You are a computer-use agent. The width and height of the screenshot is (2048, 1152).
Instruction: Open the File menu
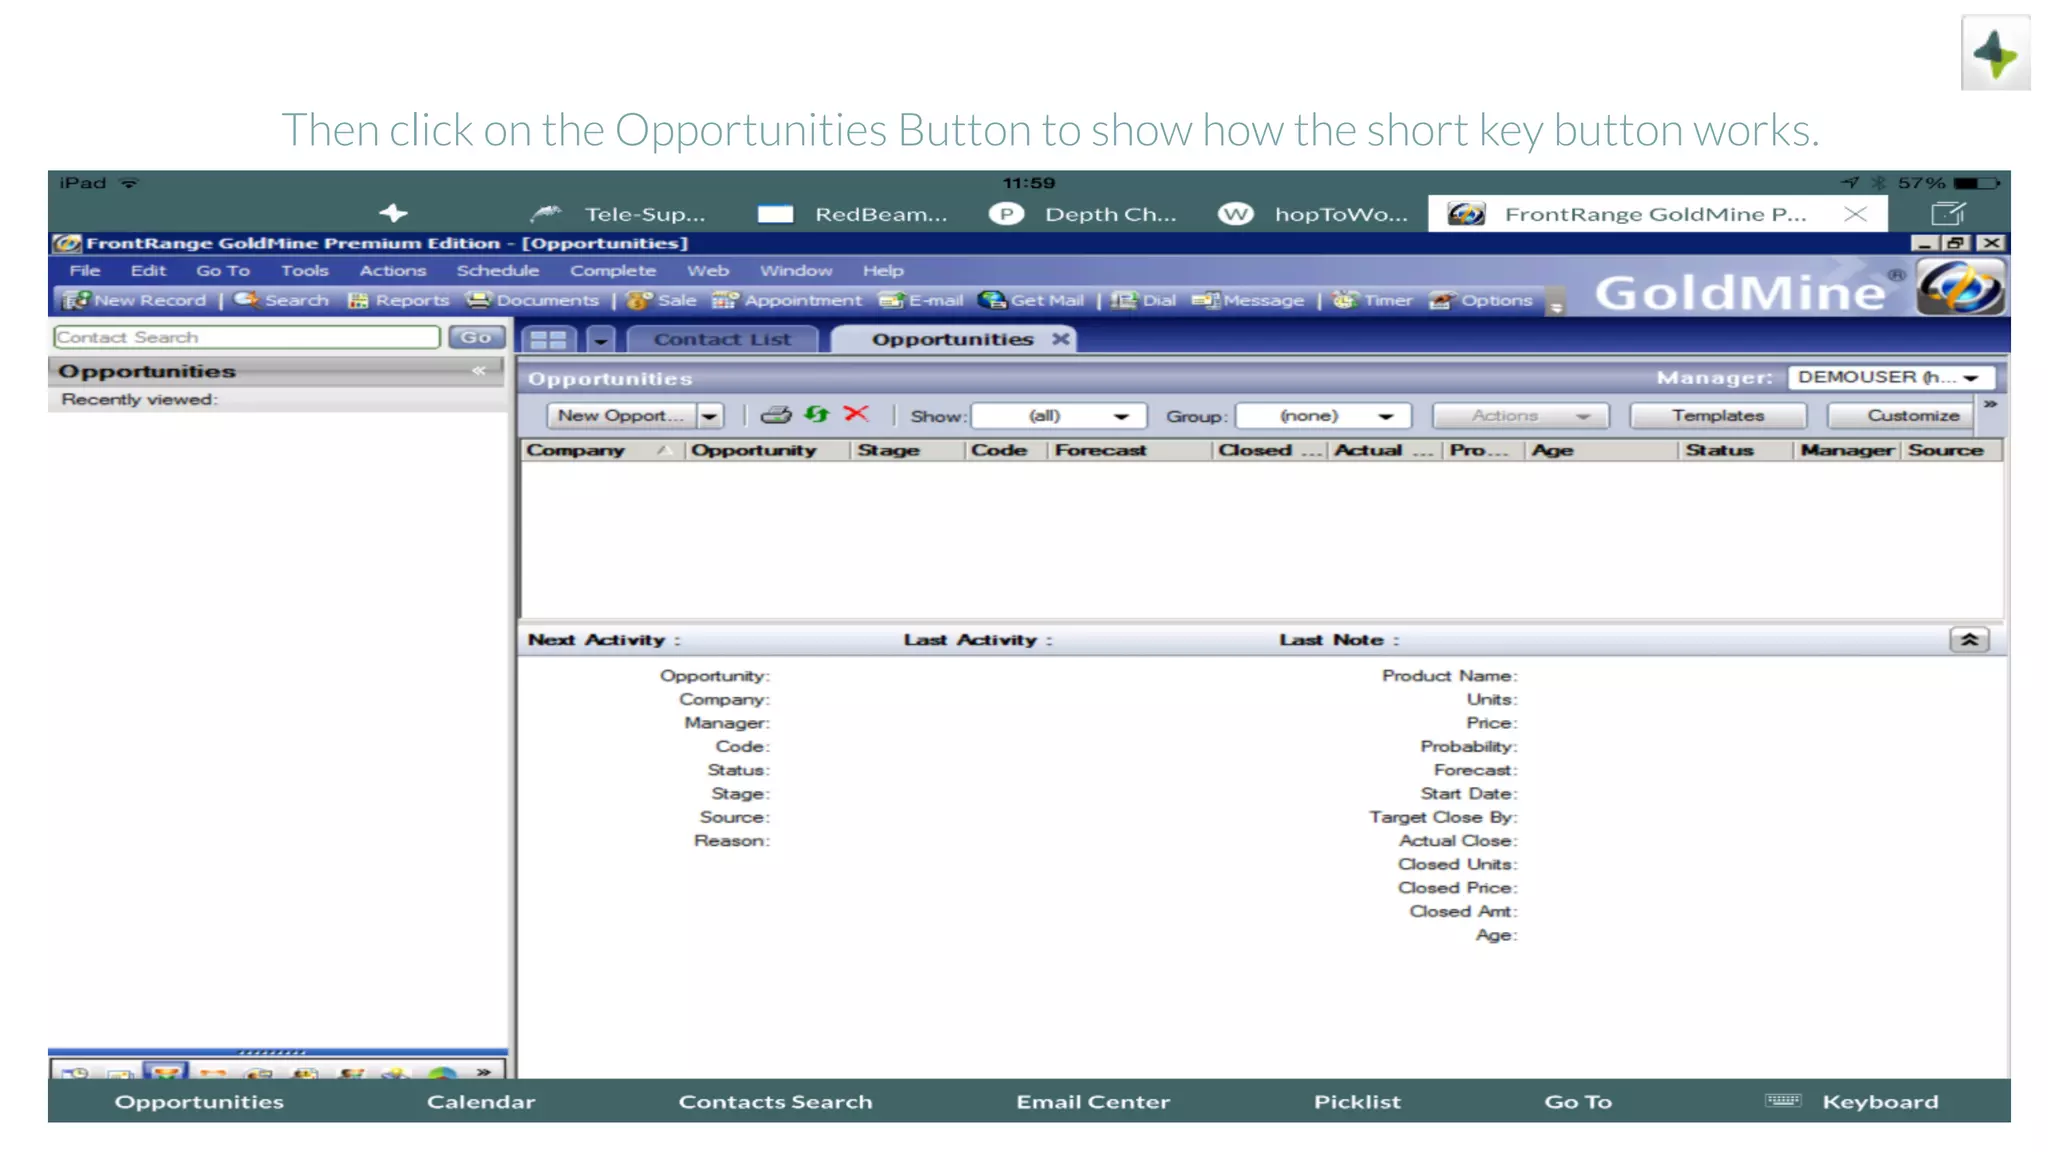click(84, 270)
